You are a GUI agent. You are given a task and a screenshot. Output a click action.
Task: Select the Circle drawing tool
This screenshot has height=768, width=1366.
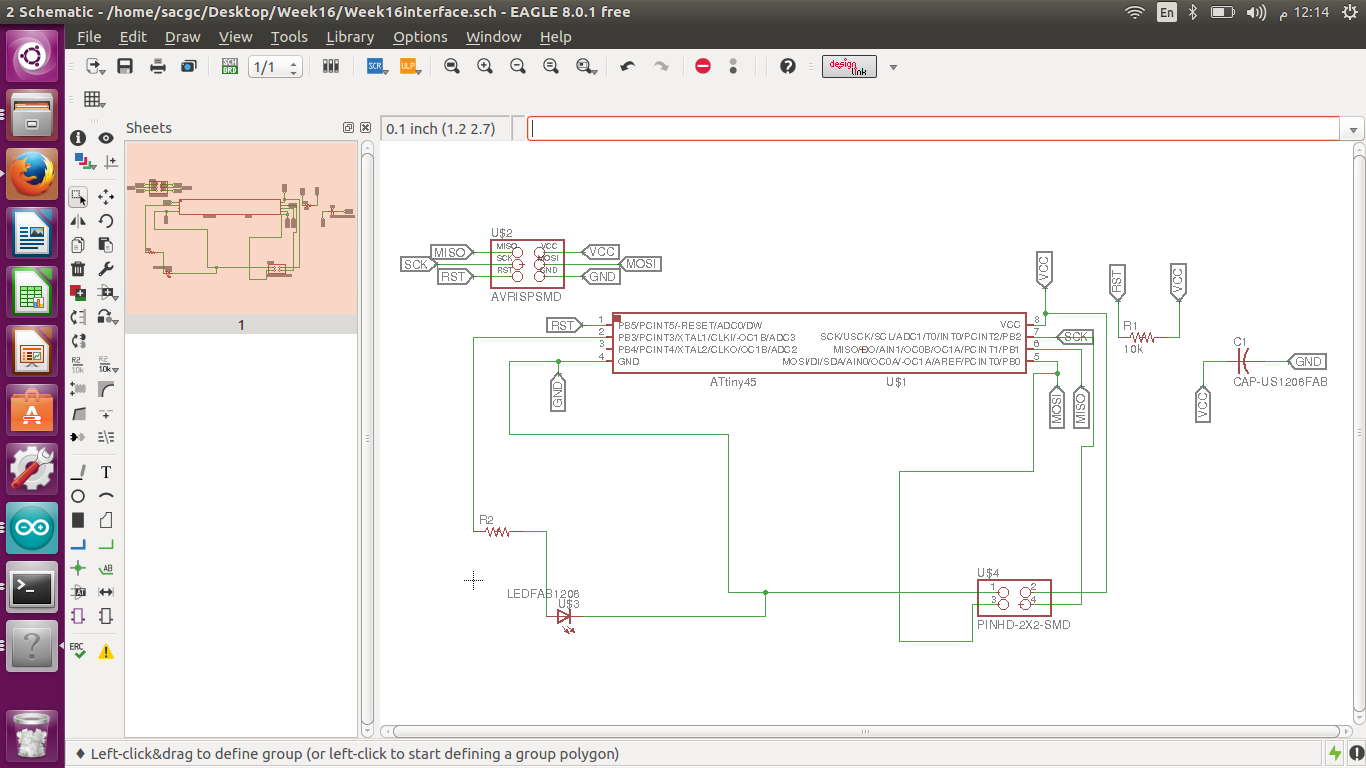point(78,496)
